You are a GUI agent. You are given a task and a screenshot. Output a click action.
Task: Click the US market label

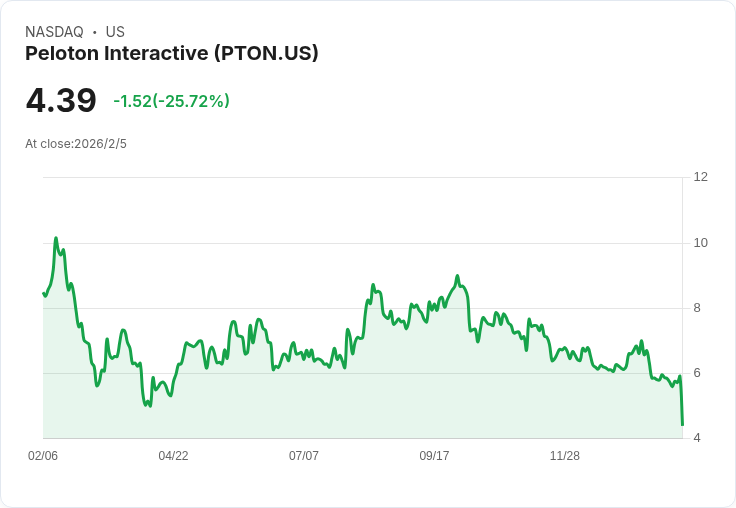pos(115,32)
